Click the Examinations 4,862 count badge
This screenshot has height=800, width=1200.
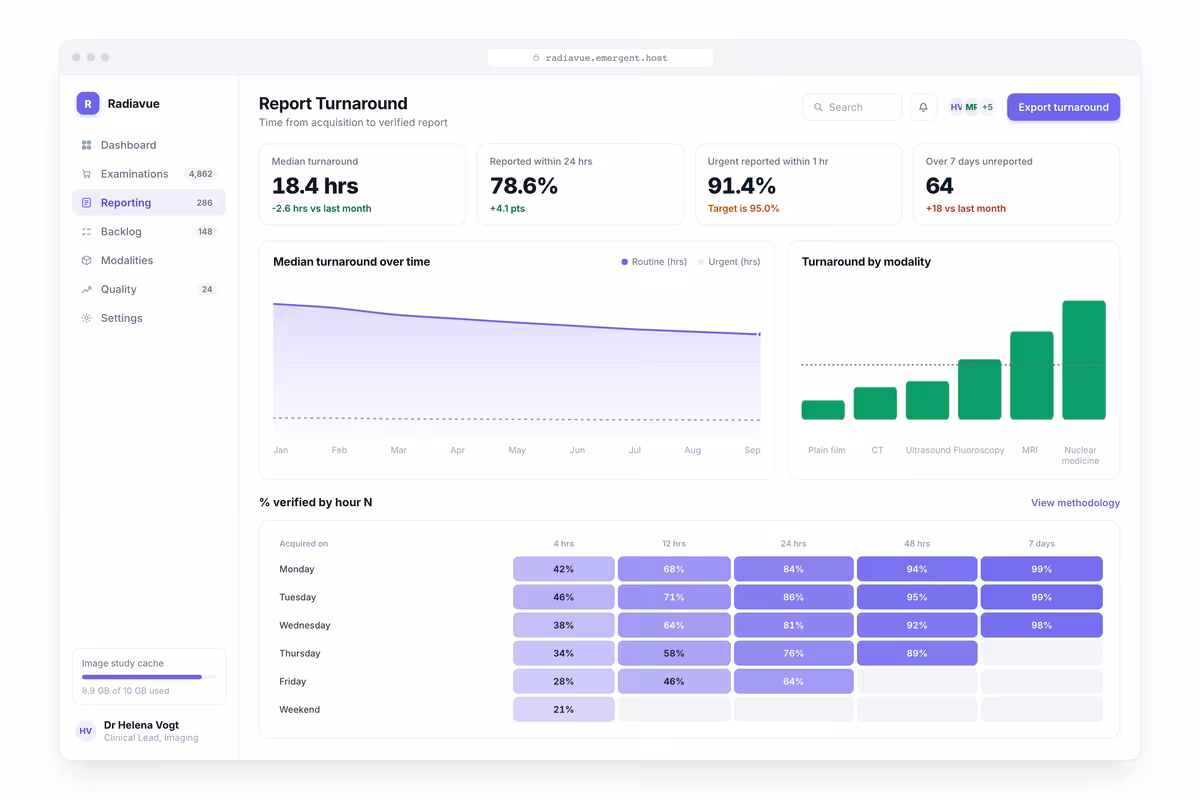[x=203, y=174]
